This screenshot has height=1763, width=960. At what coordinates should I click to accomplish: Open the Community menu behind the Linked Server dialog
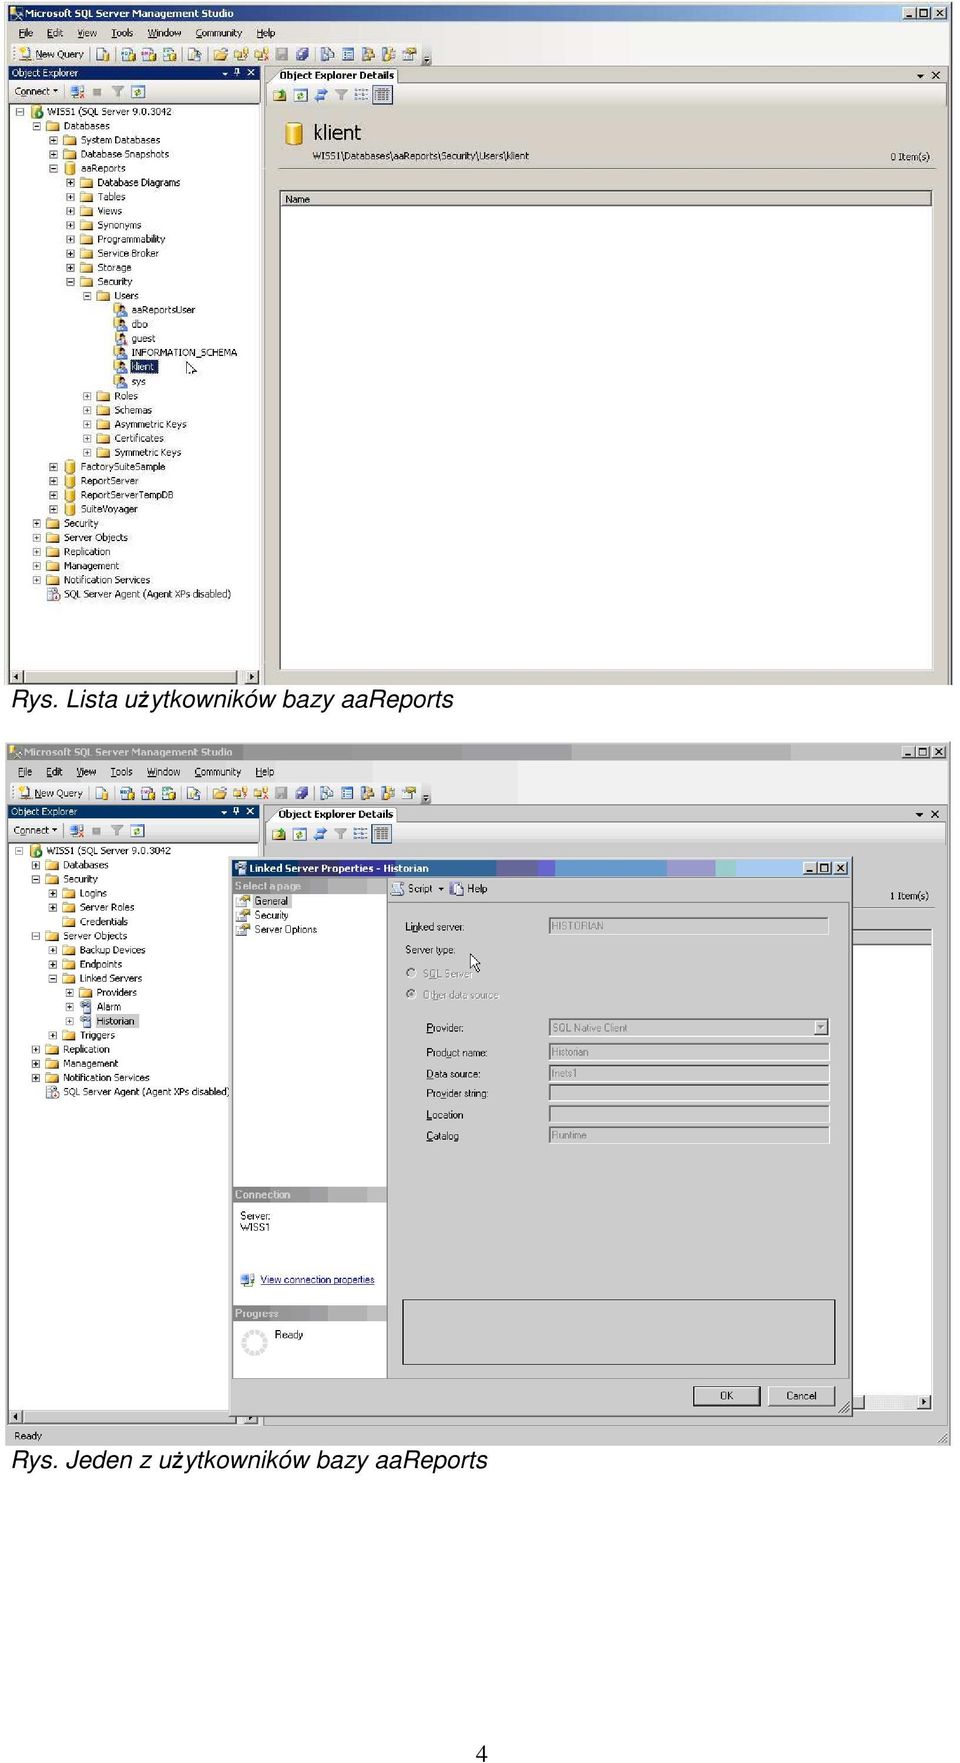(218, 772)
